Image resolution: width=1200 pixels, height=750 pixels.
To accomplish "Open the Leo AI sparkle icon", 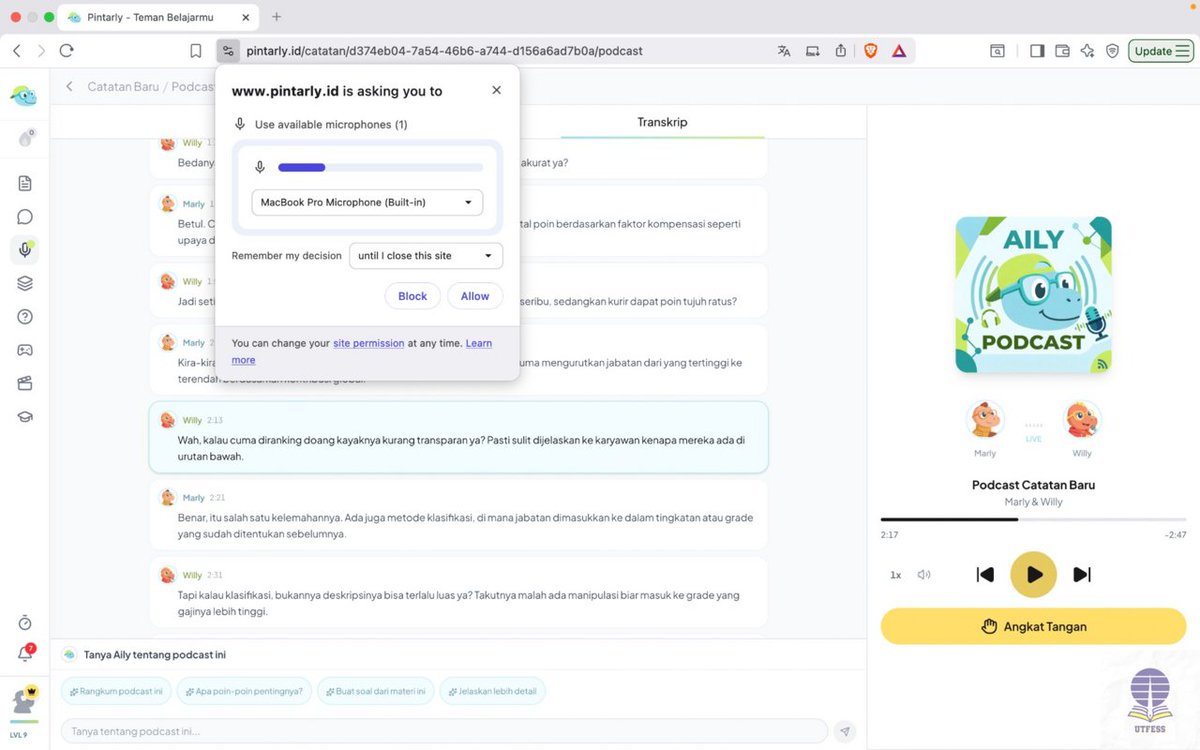I will 1087,50.
